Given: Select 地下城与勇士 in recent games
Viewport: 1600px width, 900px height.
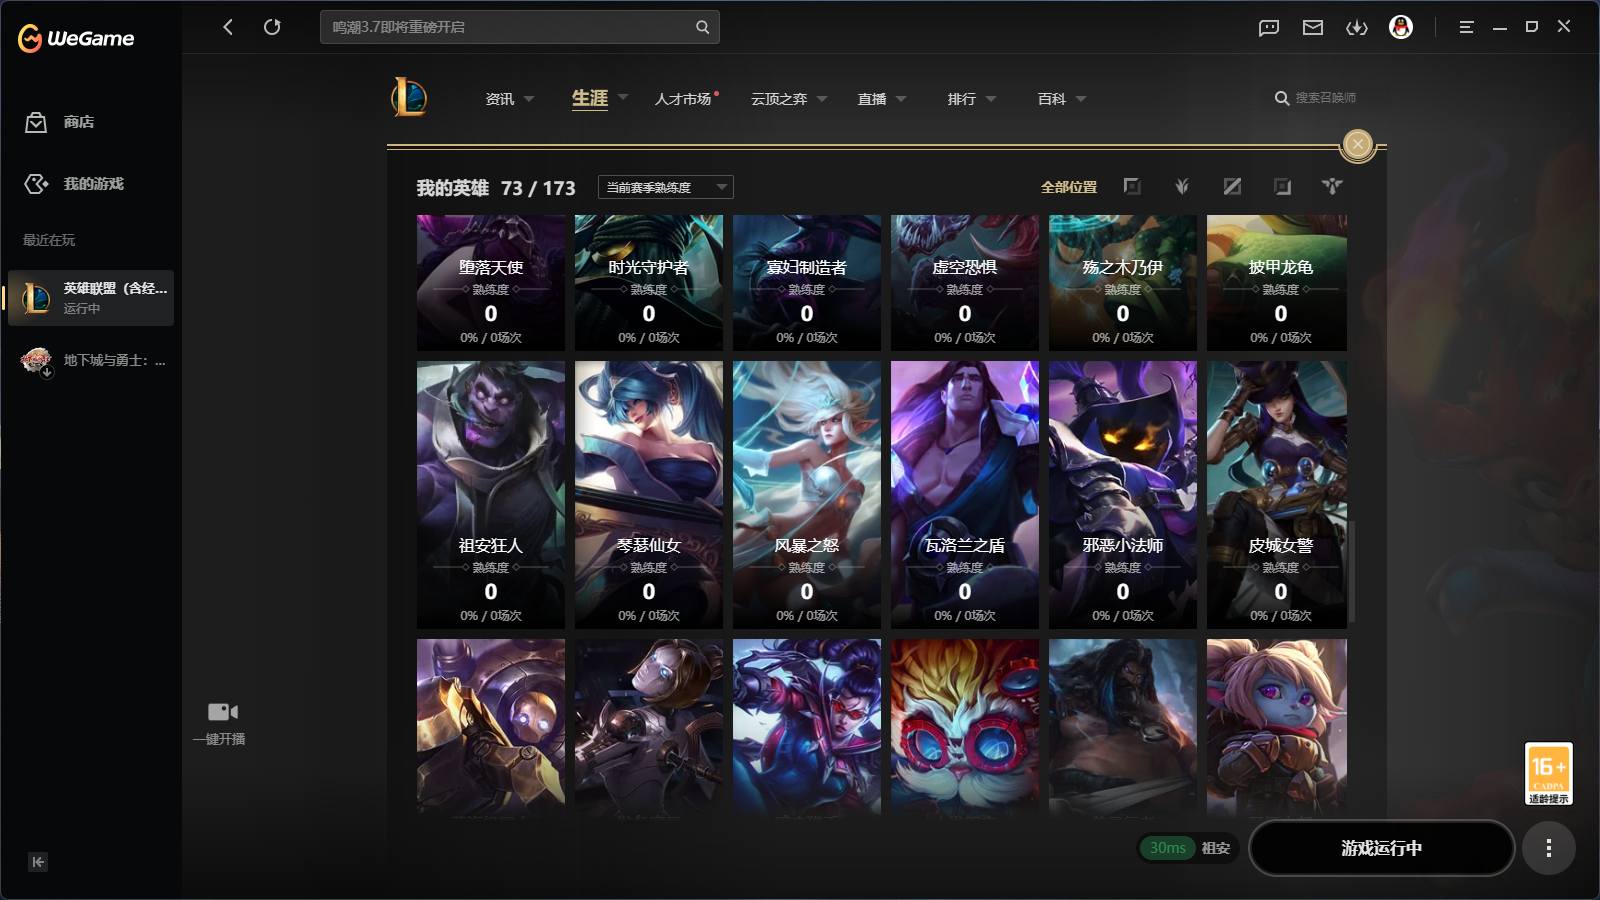Looking at the screenshot, I should click(x=91, y=361).
